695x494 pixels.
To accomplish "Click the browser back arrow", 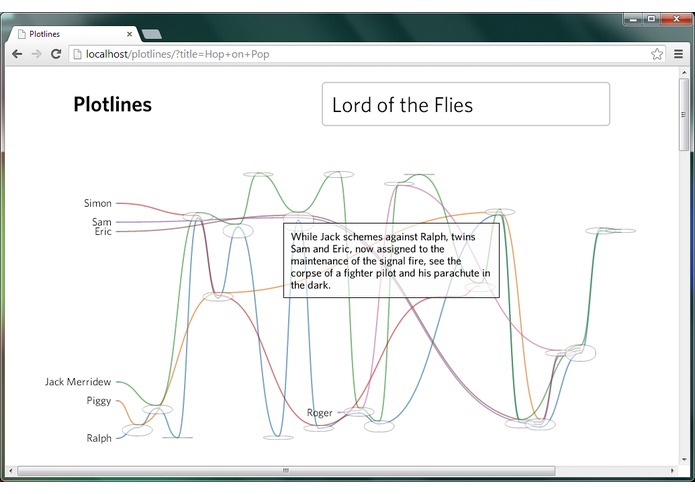I will pos(17,54).
